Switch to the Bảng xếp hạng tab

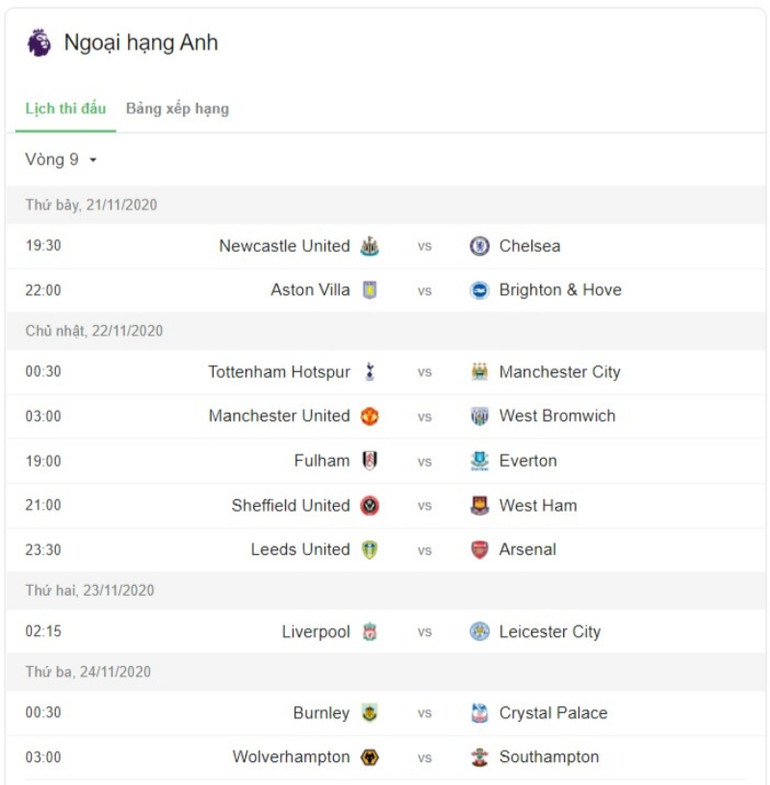(x=177, y=109)
